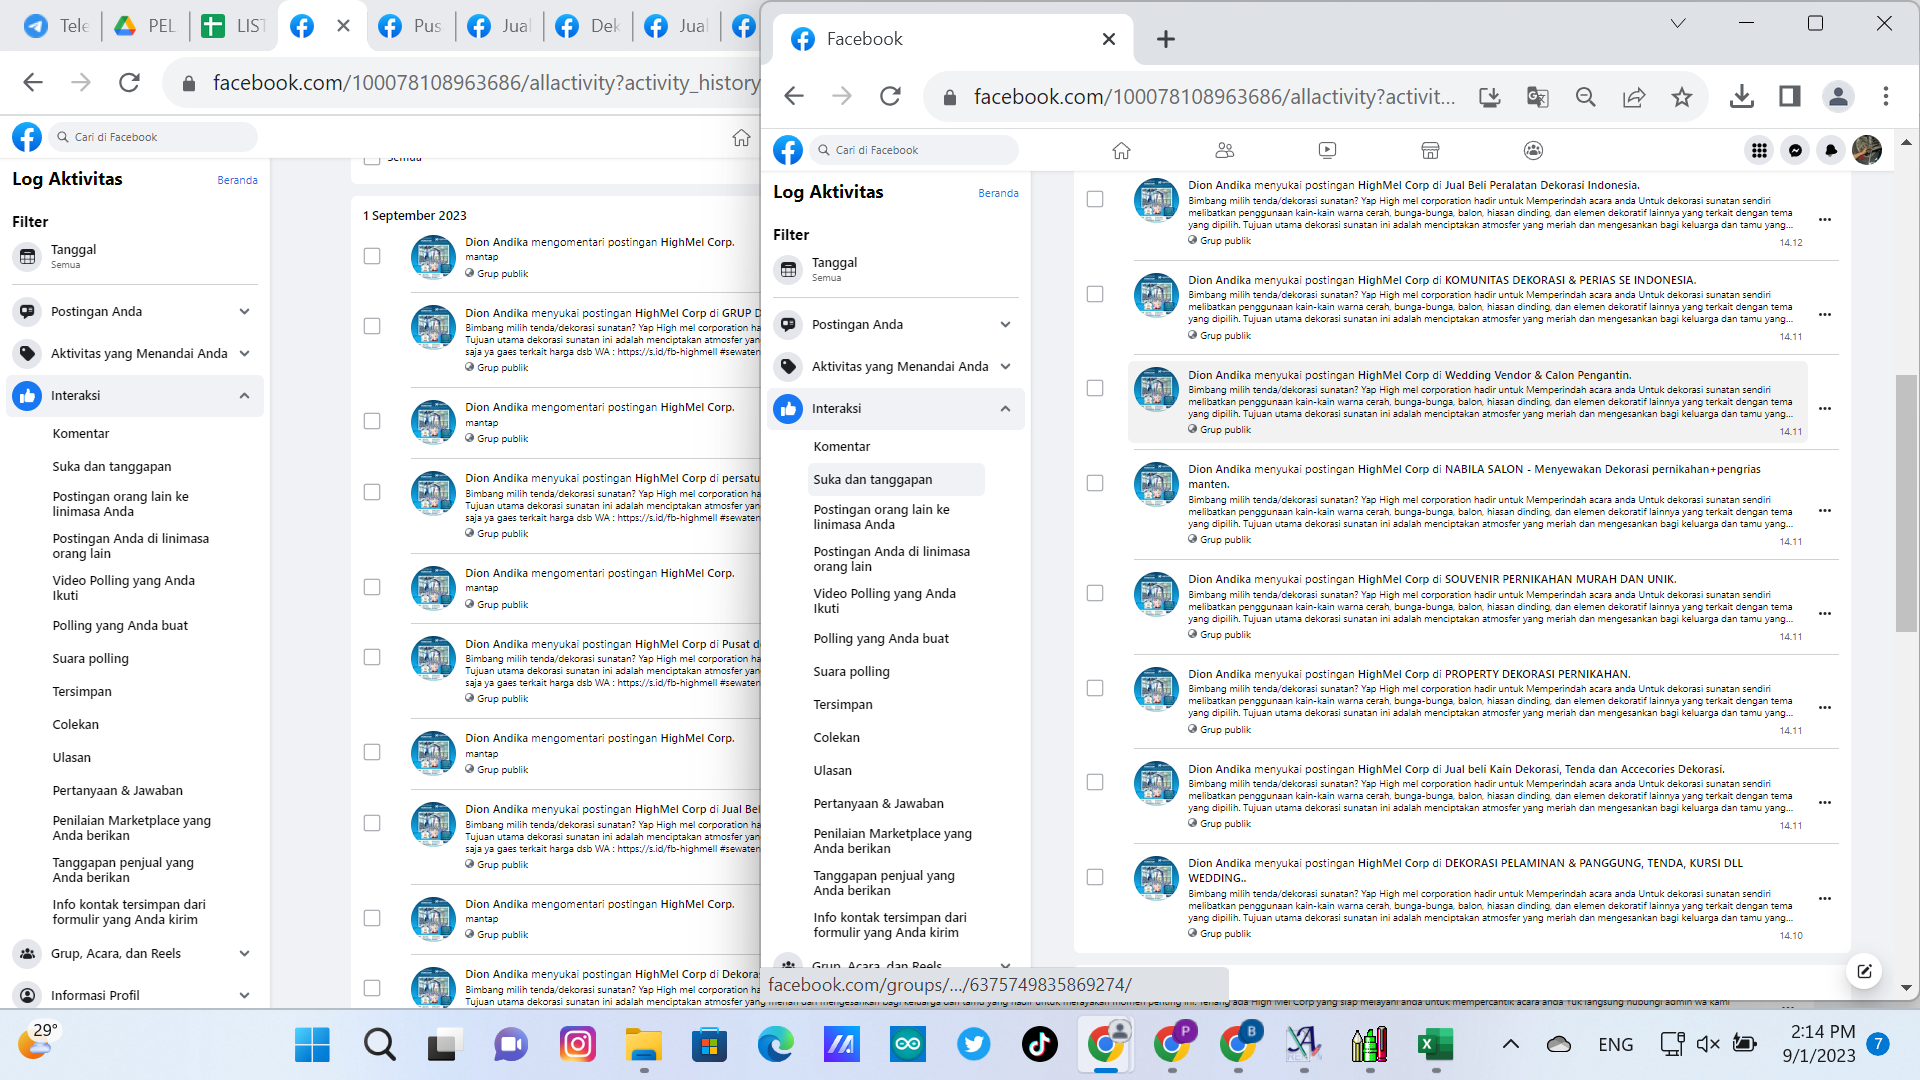Open Marketplace icon in Facebook navbar
Image resolution: width=1920 pixels, height=1080 pixels.
1430,150
